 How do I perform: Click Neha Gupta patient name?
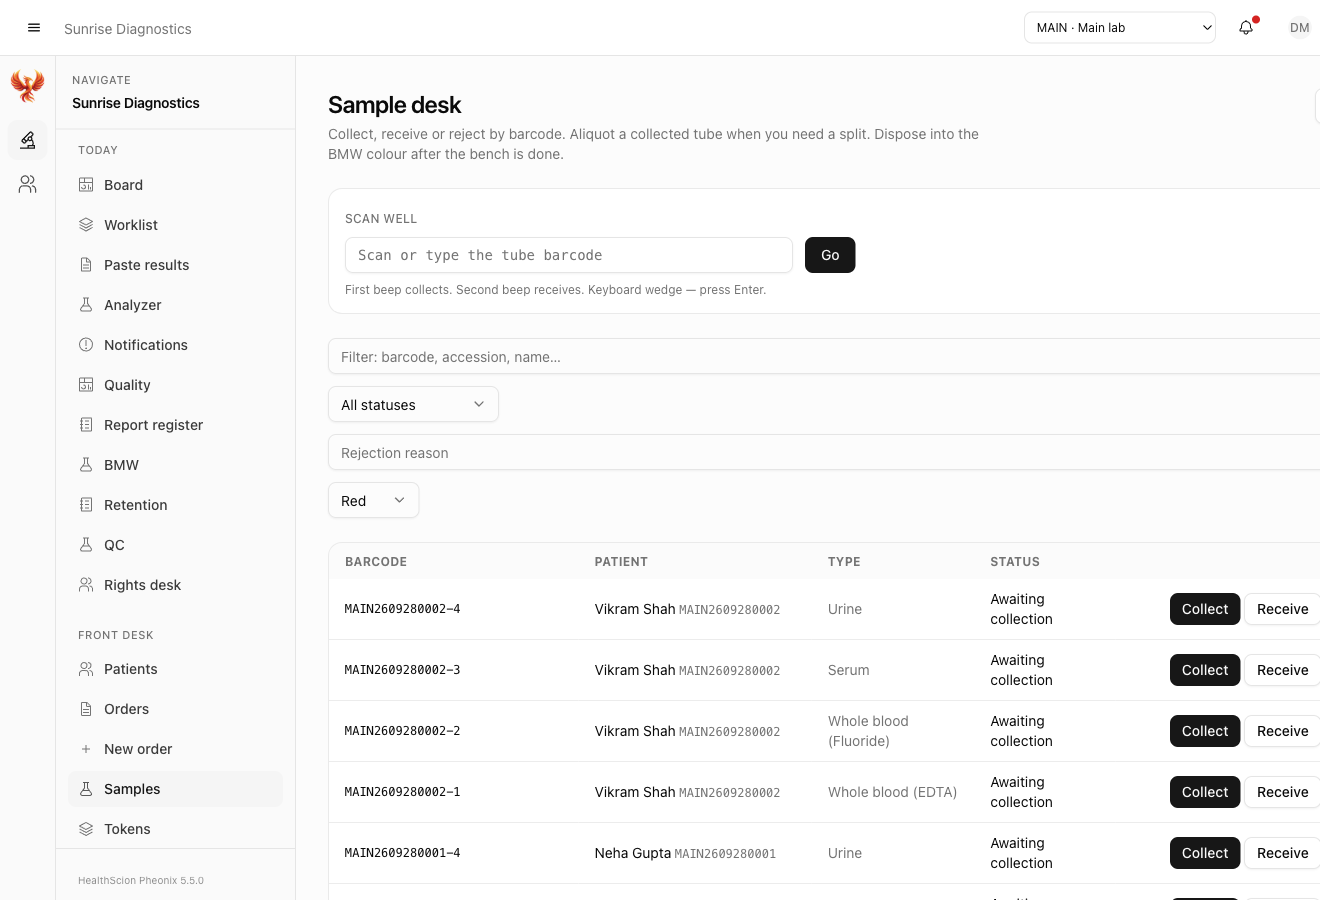[x=633, y=853]
